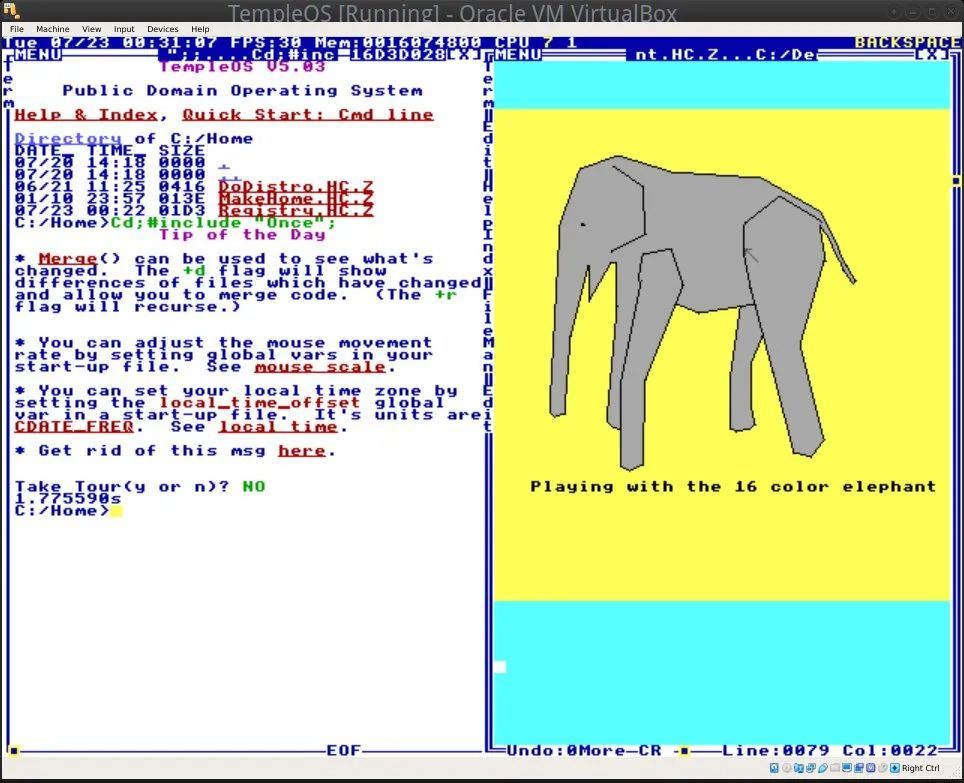Open the Devices menu
Screen dimensions: 964x783
coord(162,29)
